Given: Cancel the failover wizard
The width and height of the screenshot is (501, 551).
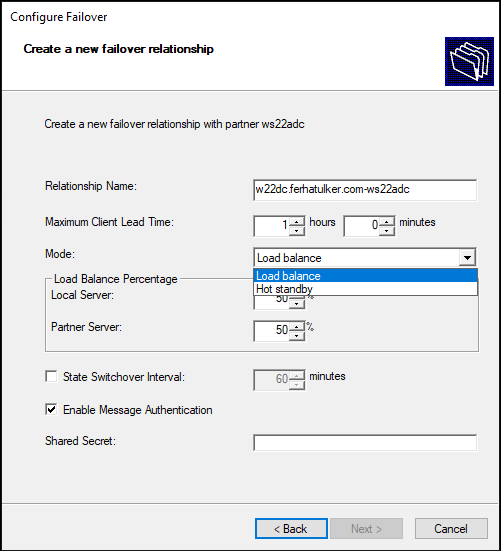Looking at the screenshot, I should (x=451, y=529).
